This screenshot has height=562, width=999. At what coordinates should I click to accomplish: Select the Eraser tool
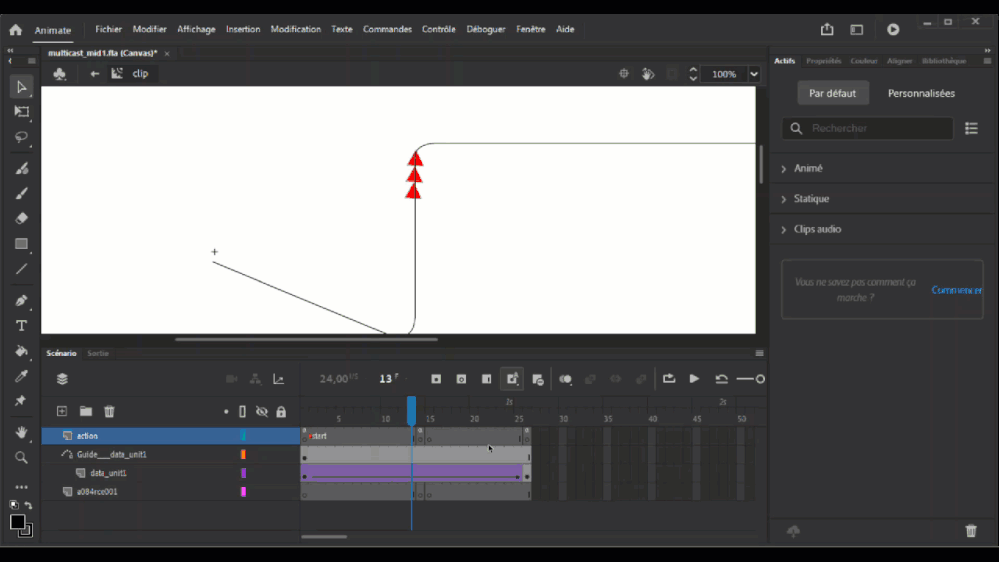coord(22,219)
